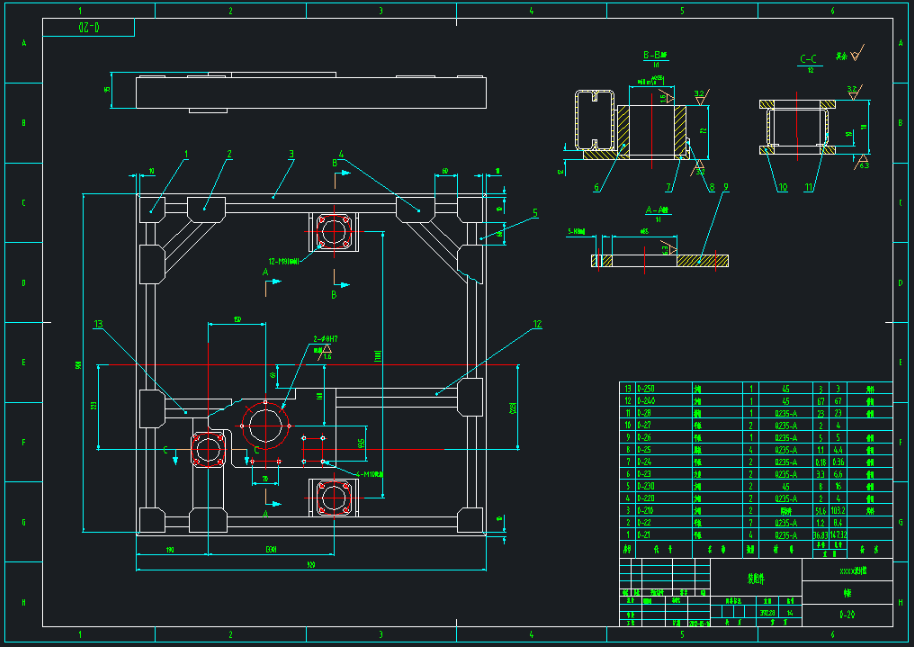The image size is (914, 647).
Task: Select the 36.83 unit weight cell
Action: [x=821, y=535]
